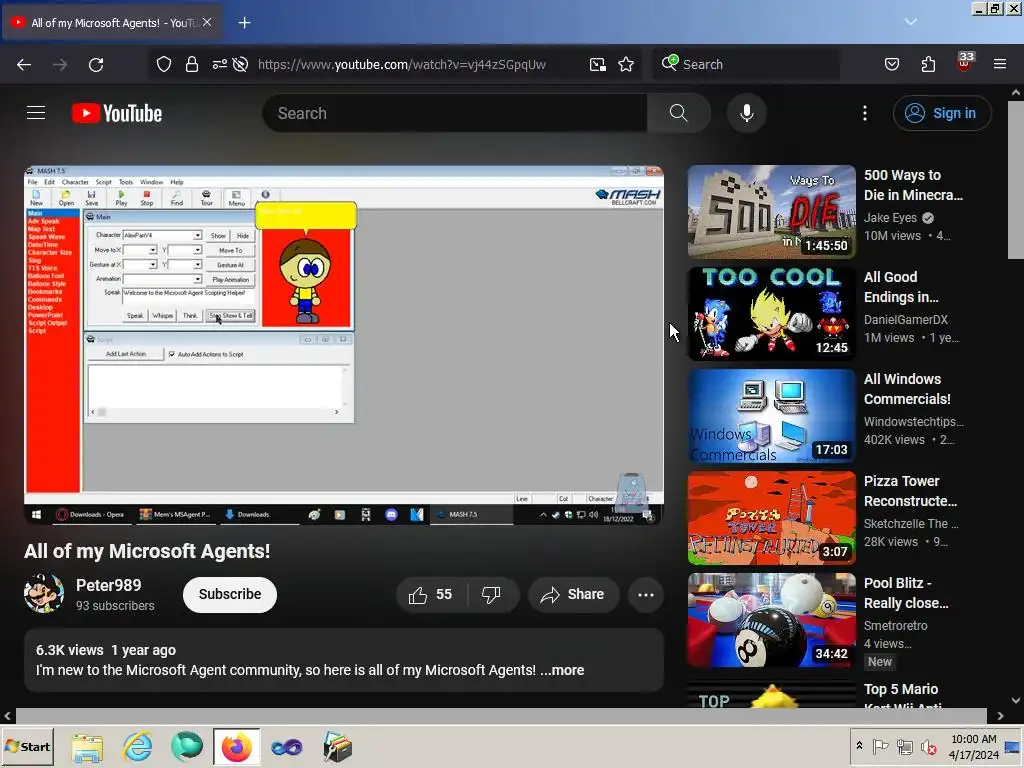Click the red extension icon with 33 badge
The image size is (1024, 768).
[965, 62]
